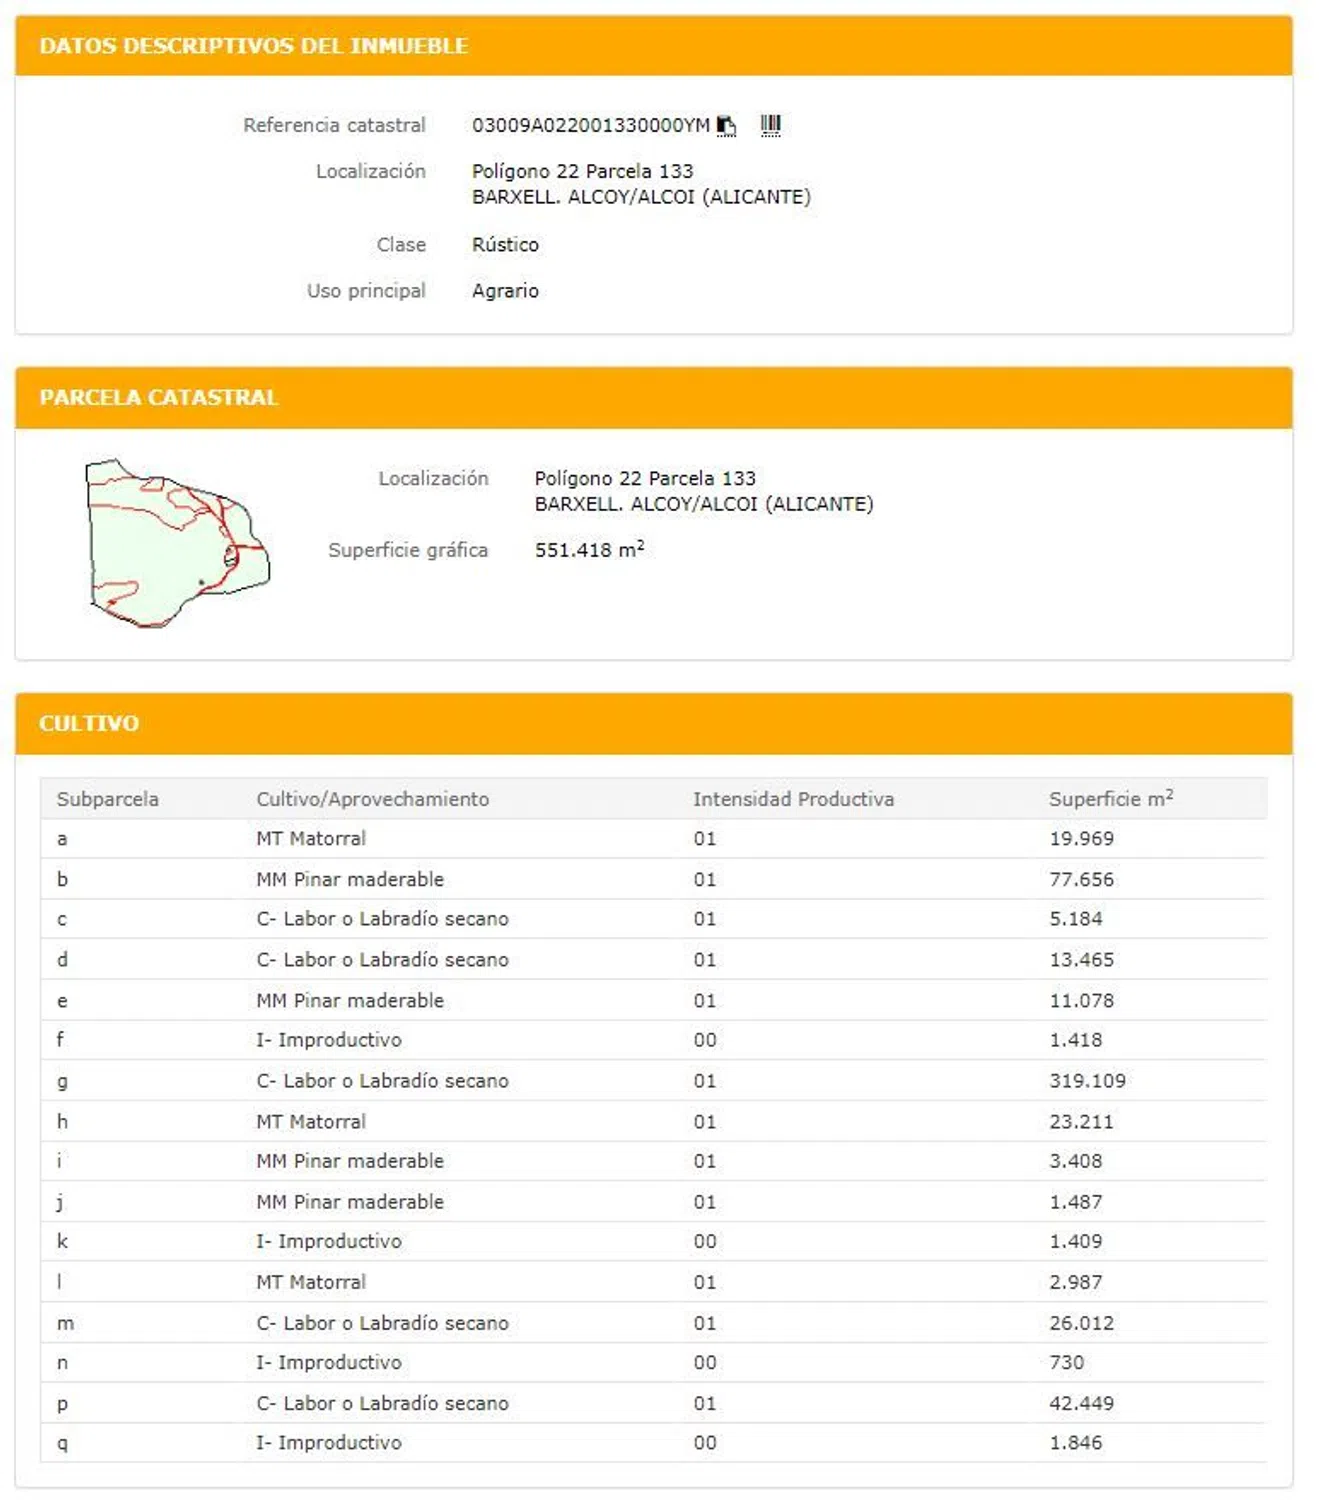Click the Datos Descriptivos del Inmueble header
Image resolution: width=1319 pixels, height=1500 pixels.
253,46
